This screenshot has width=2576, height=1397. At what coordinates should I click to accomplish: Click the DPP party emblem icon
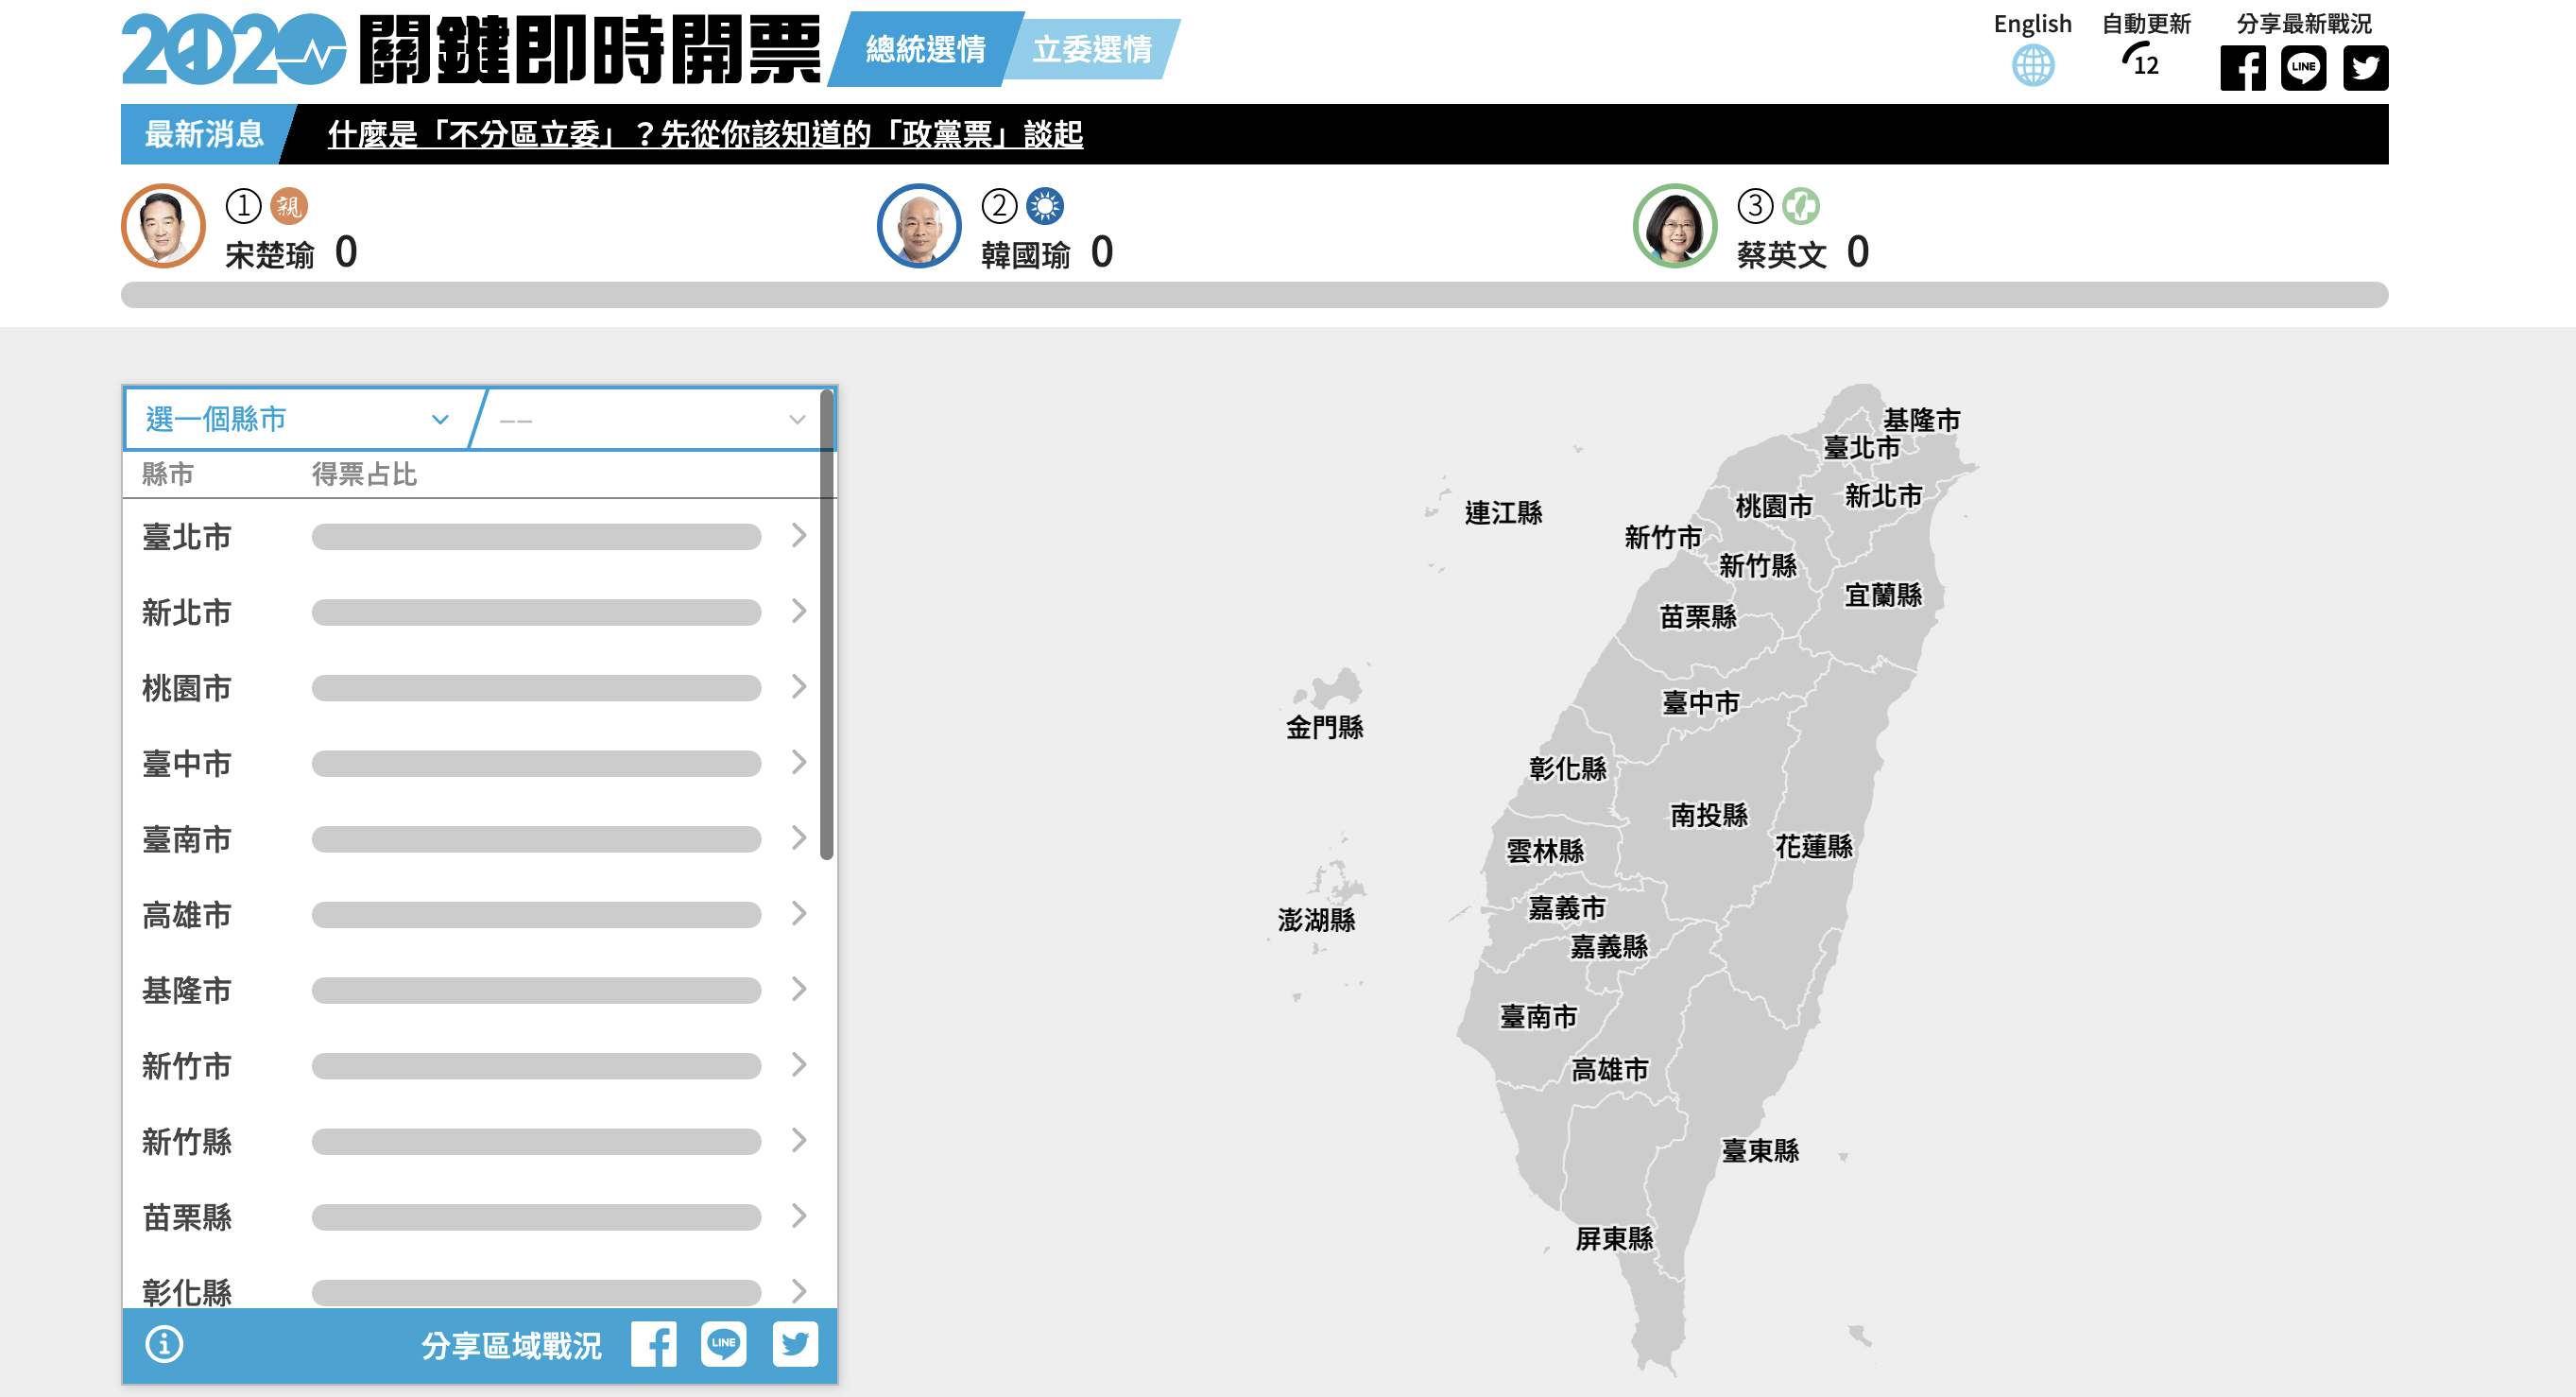point(1801,206)
